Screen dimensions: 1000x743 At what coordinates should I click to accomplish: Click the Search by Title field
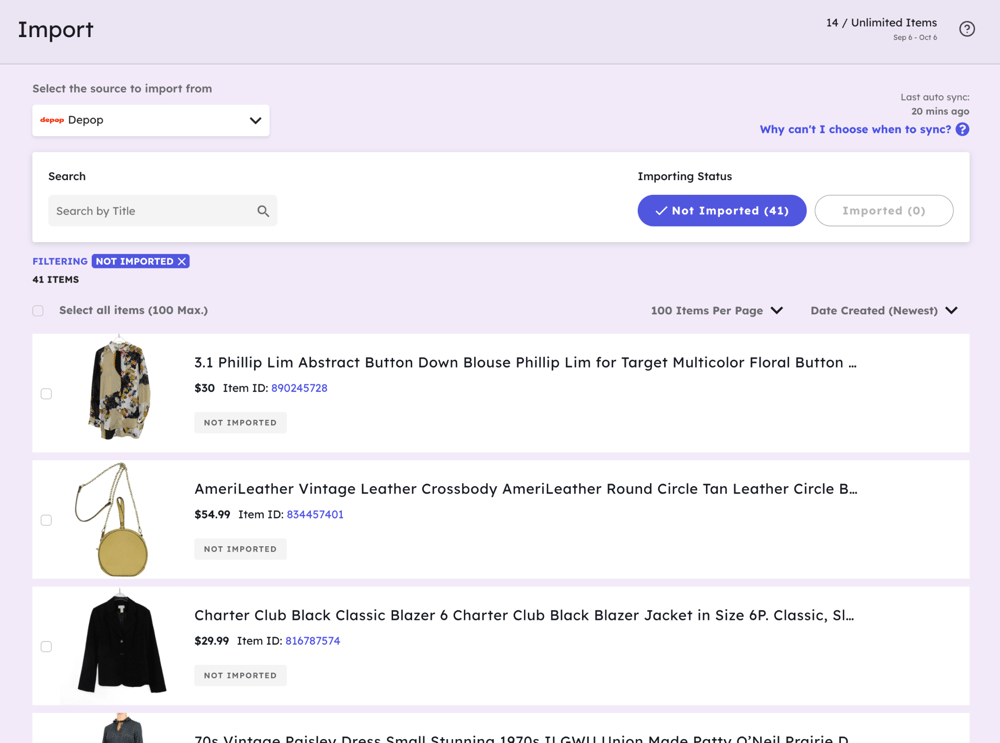pos(163,211)
